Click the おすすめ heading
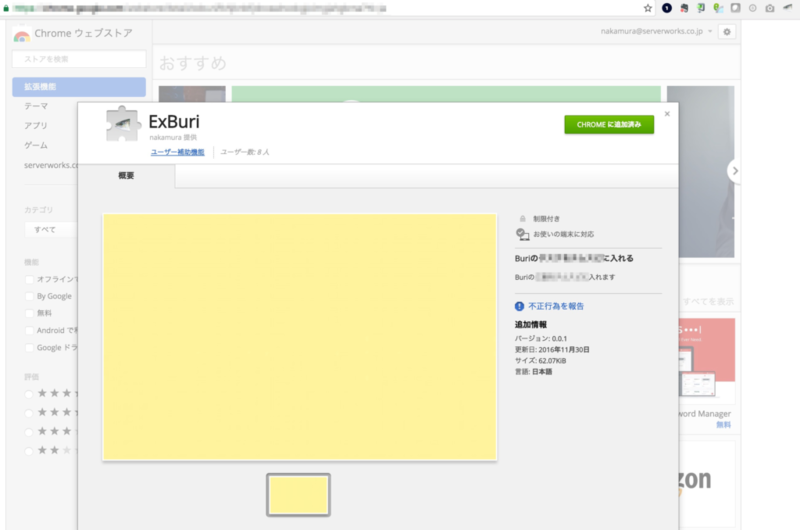The image size is (800, 530). (x=192, y=63)
